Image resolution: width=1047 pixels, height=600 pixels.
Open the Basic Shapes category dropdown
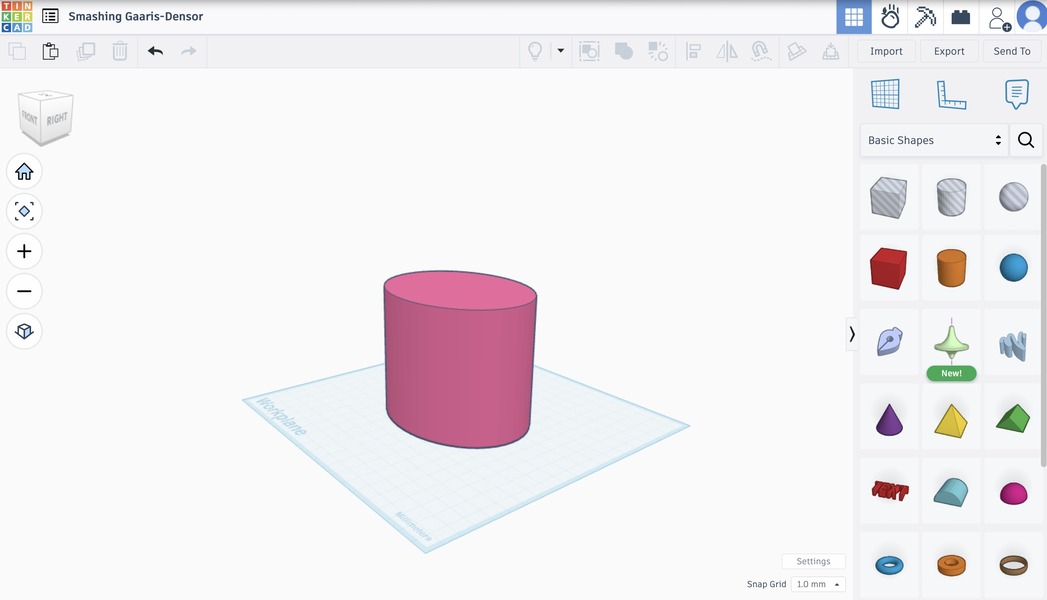click(934, 140)
